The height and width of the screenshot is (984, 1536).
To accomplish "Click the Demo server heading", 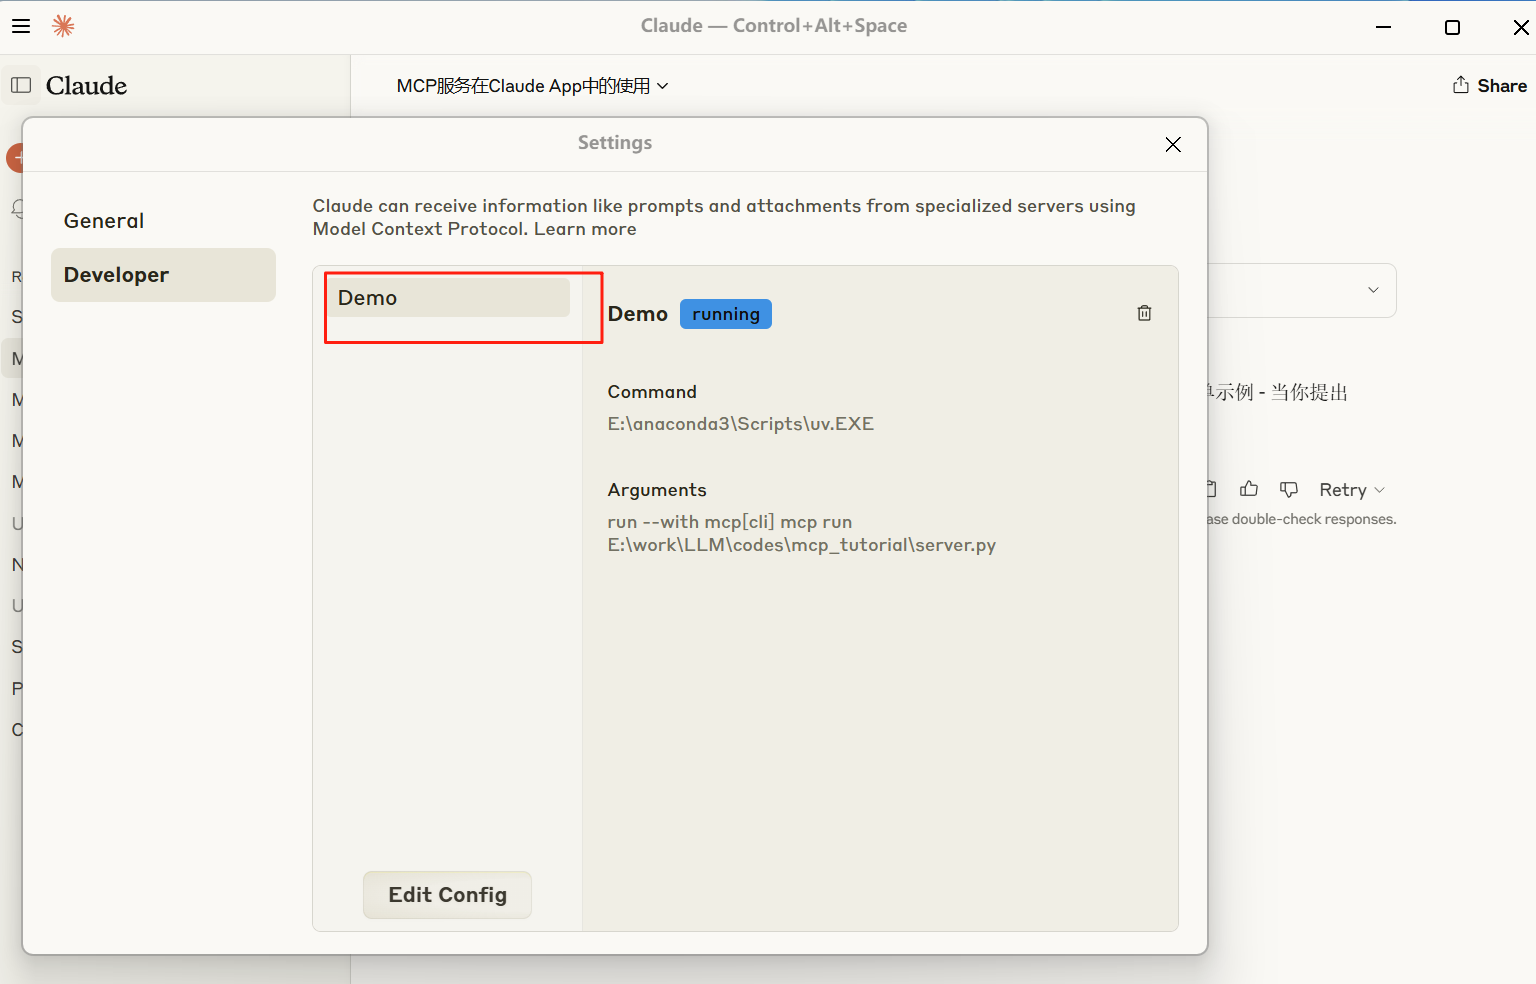I will (x=637, y=314).
